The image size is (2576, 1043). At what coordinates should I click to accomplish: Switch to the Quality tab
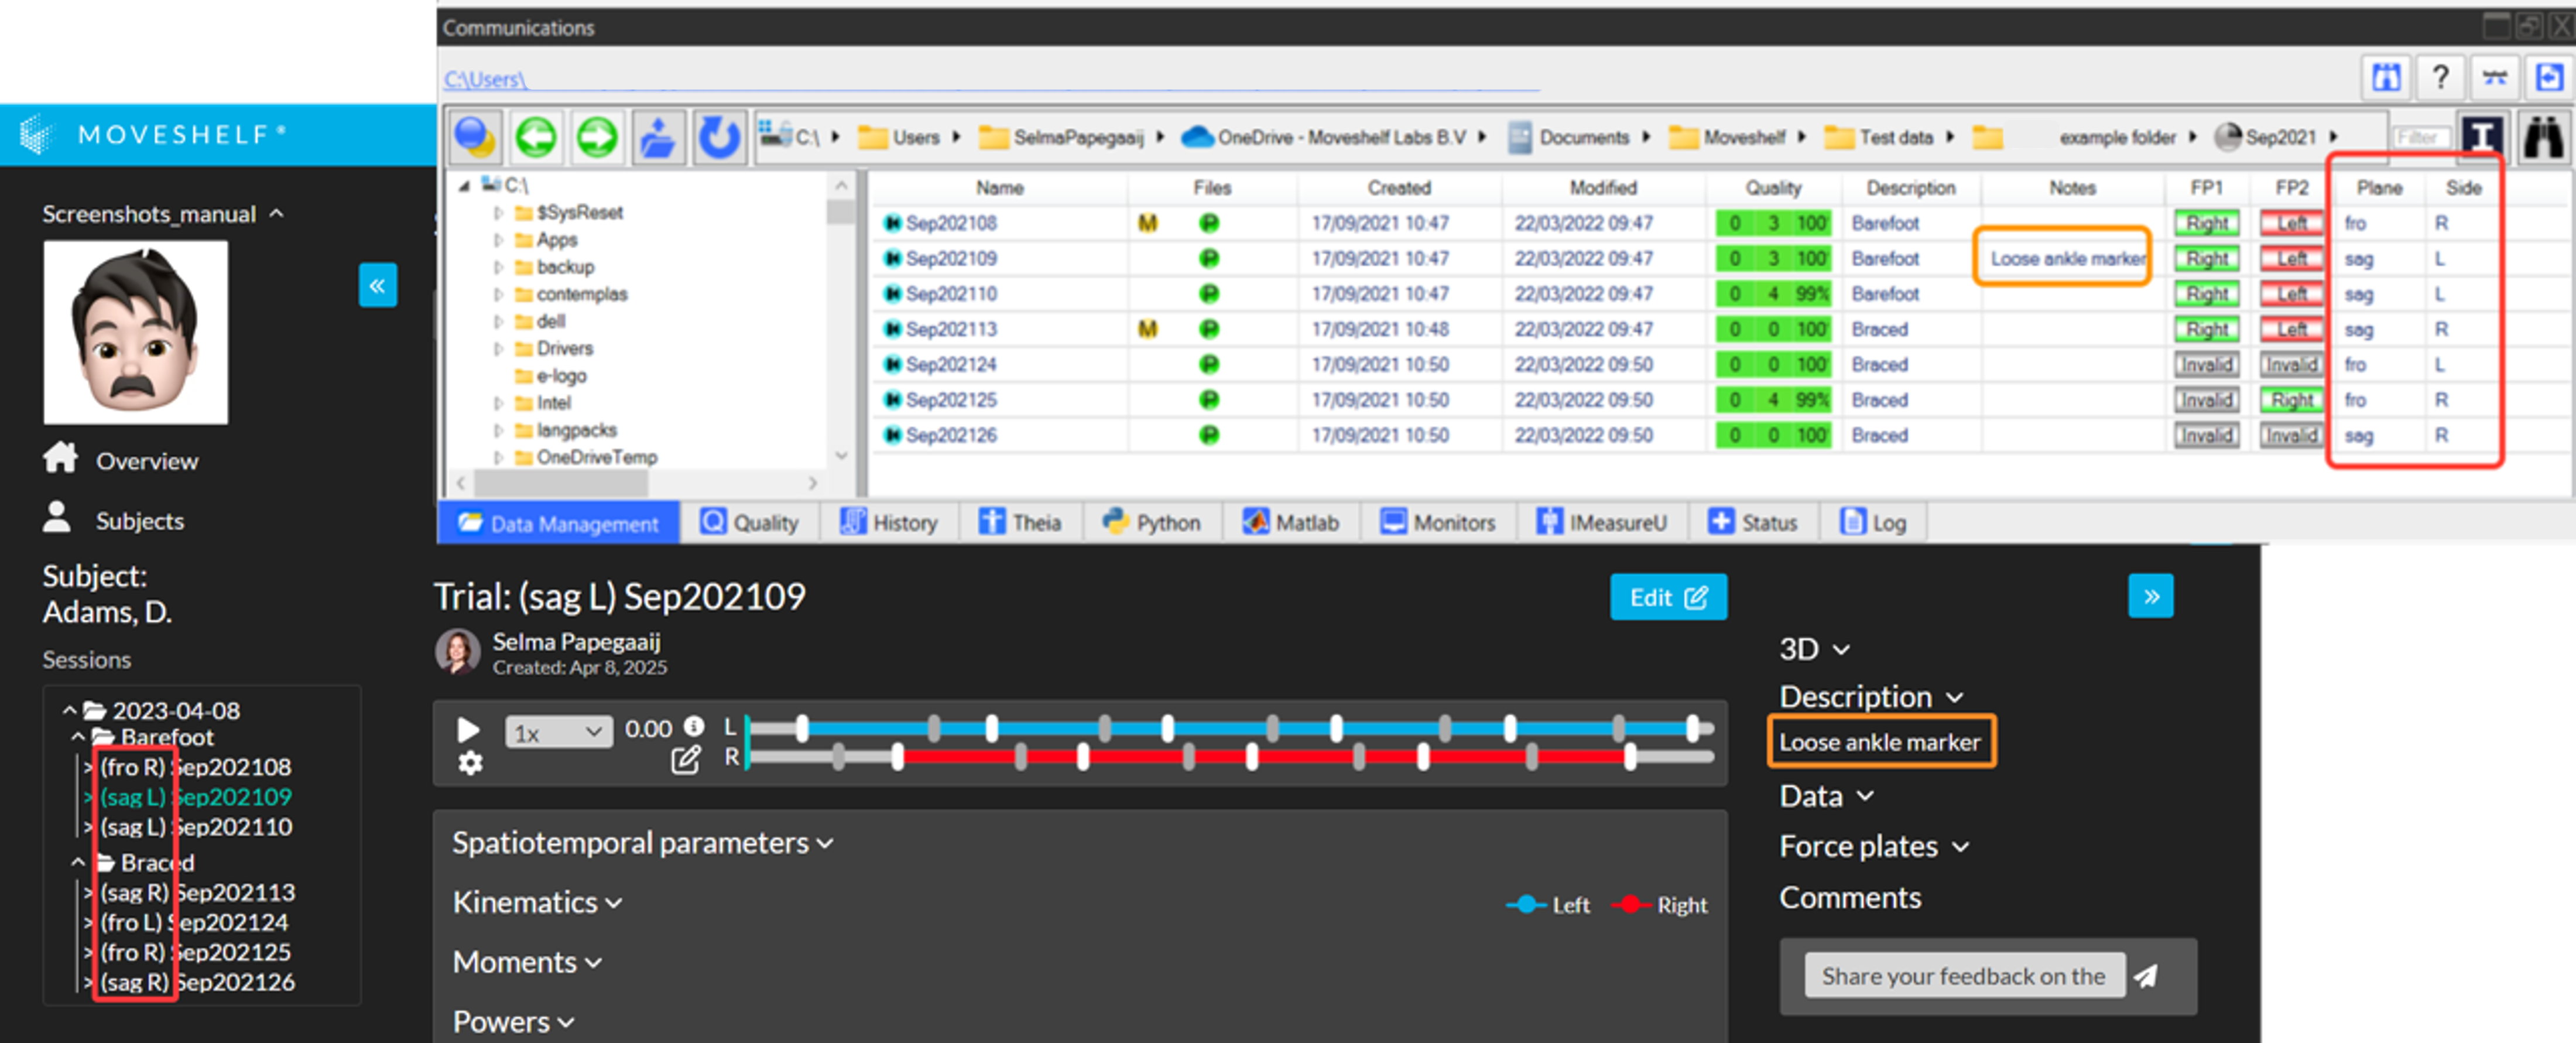750,522
